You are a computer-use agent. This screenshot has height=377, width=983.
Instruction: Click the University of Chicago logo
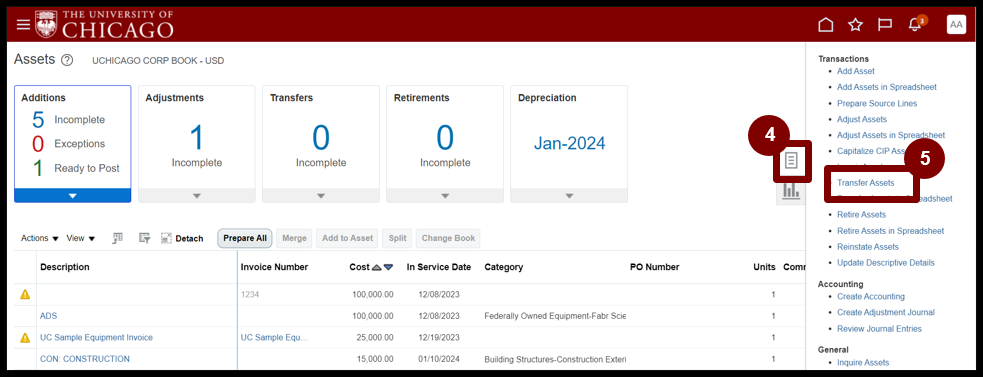pyautogui.click(x=104, y=24)
